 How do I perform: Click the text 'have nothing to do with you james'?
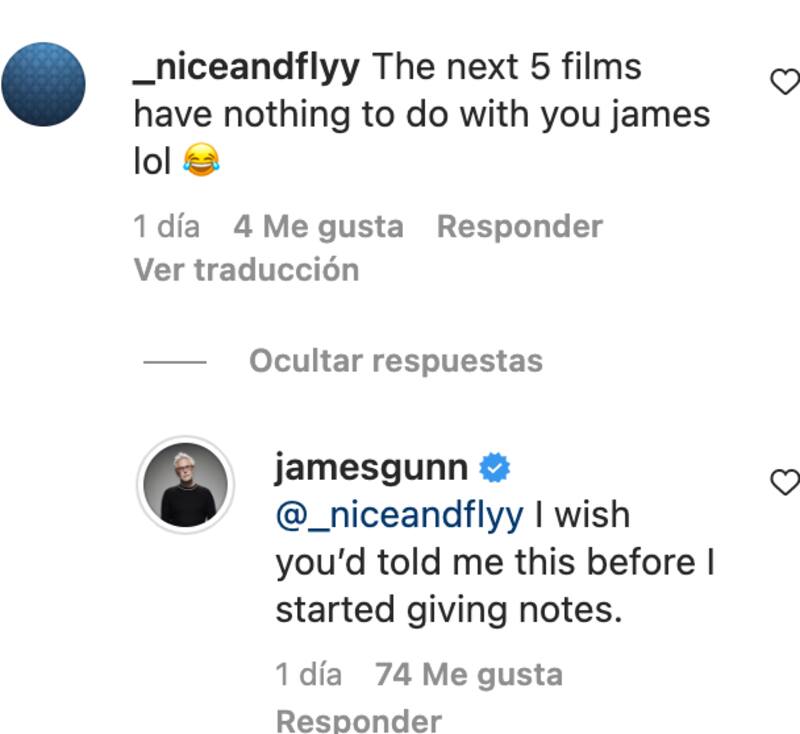coord(422,114)
